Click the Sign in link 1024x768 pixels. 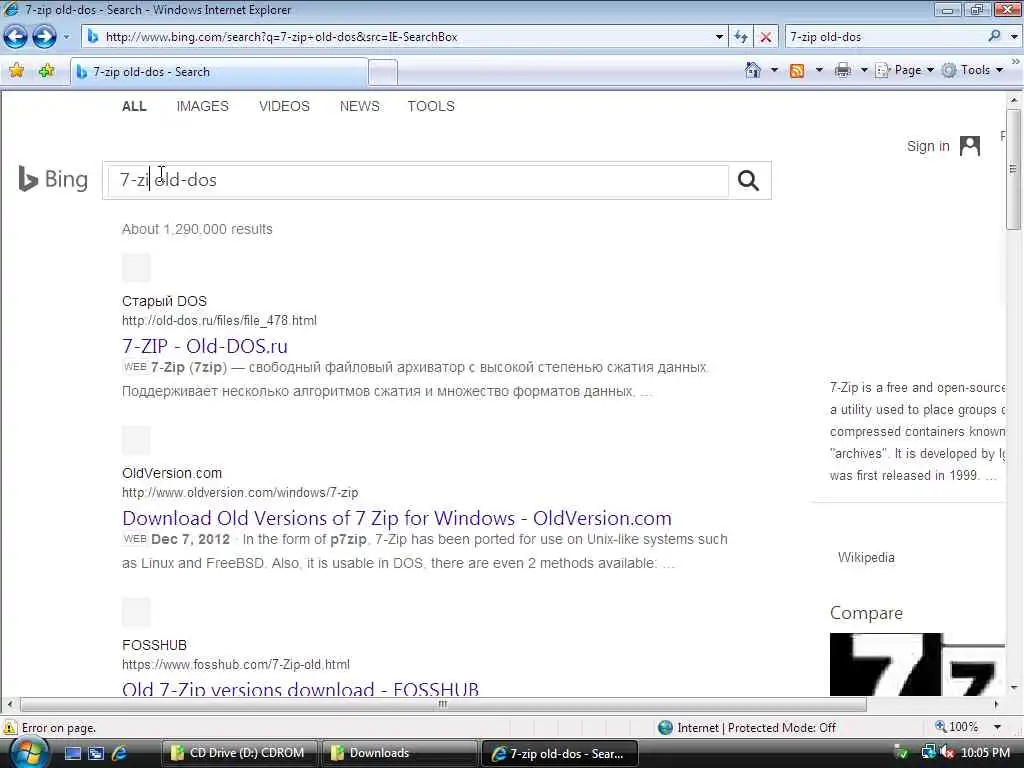(928, 146)
